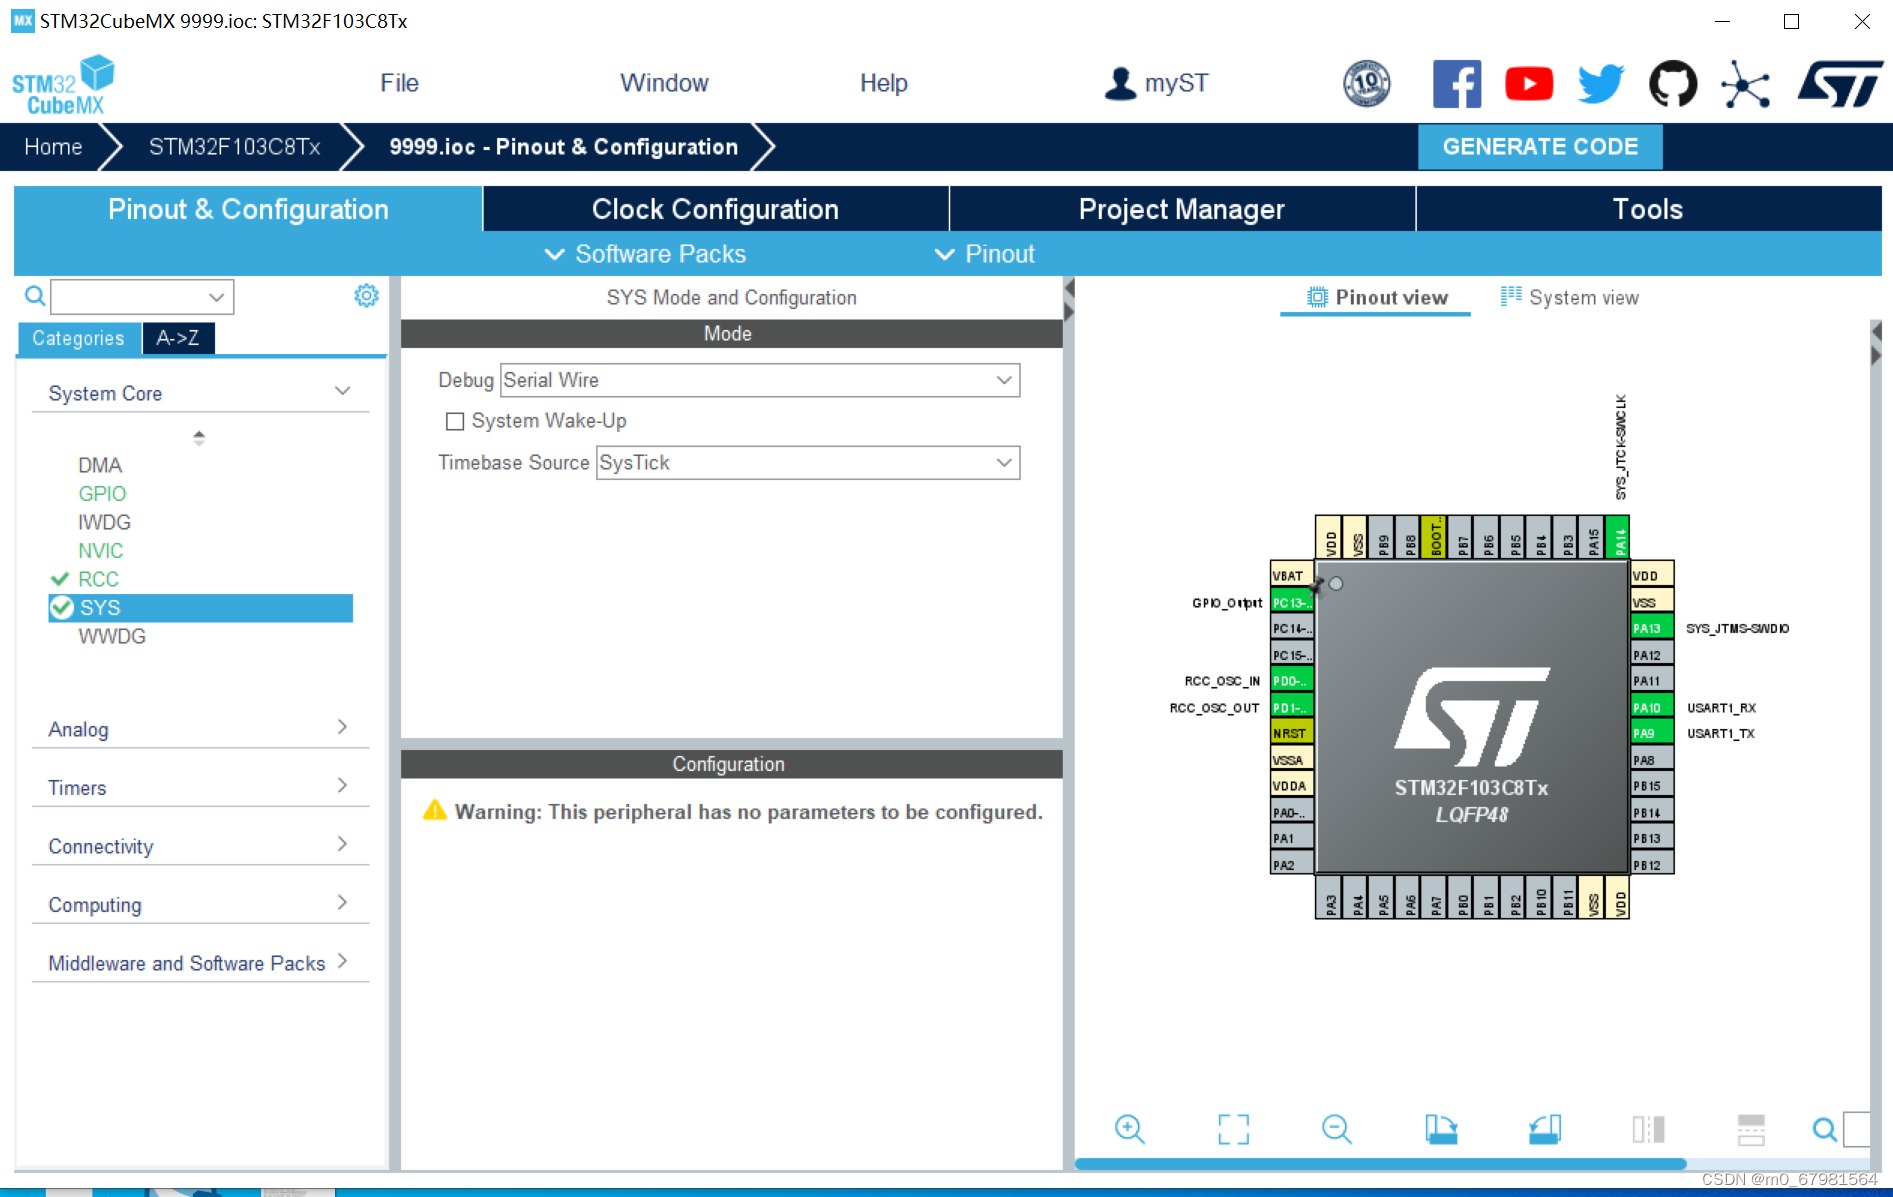Select the PA13 SWDIO pin

click(1651, 628)
